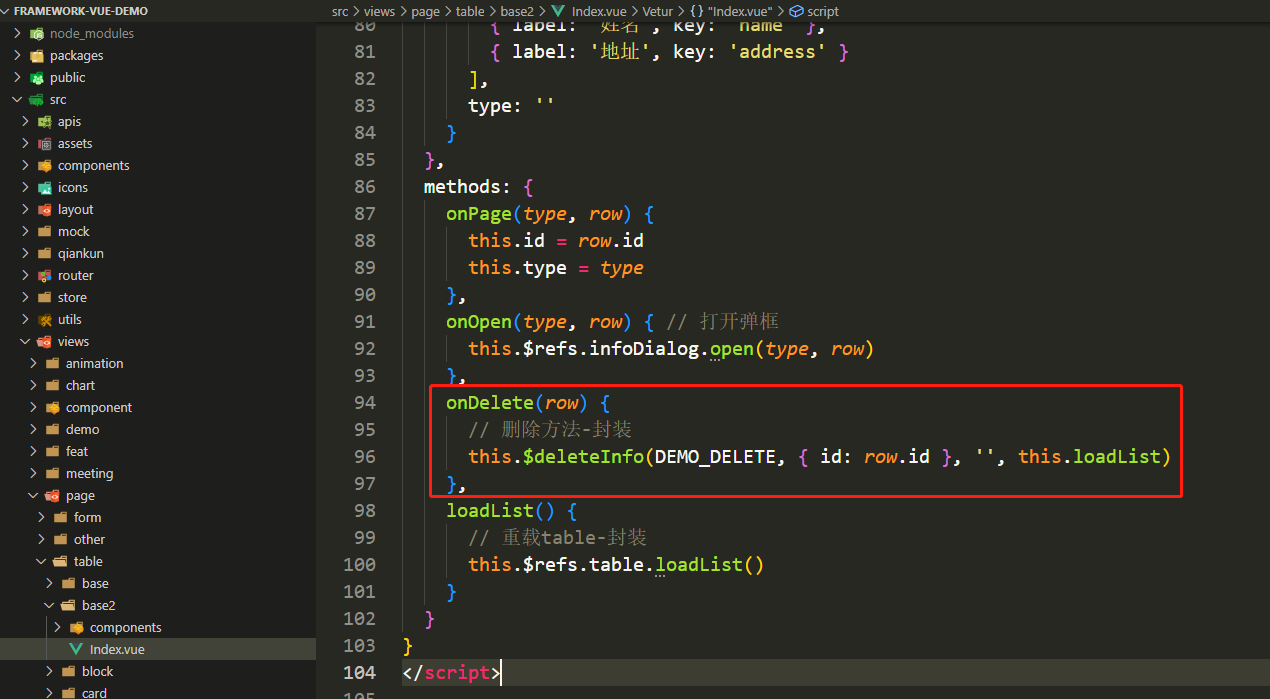Select the base folder under table
This screenshot has width=1270, height=699.
pos(95,583)
